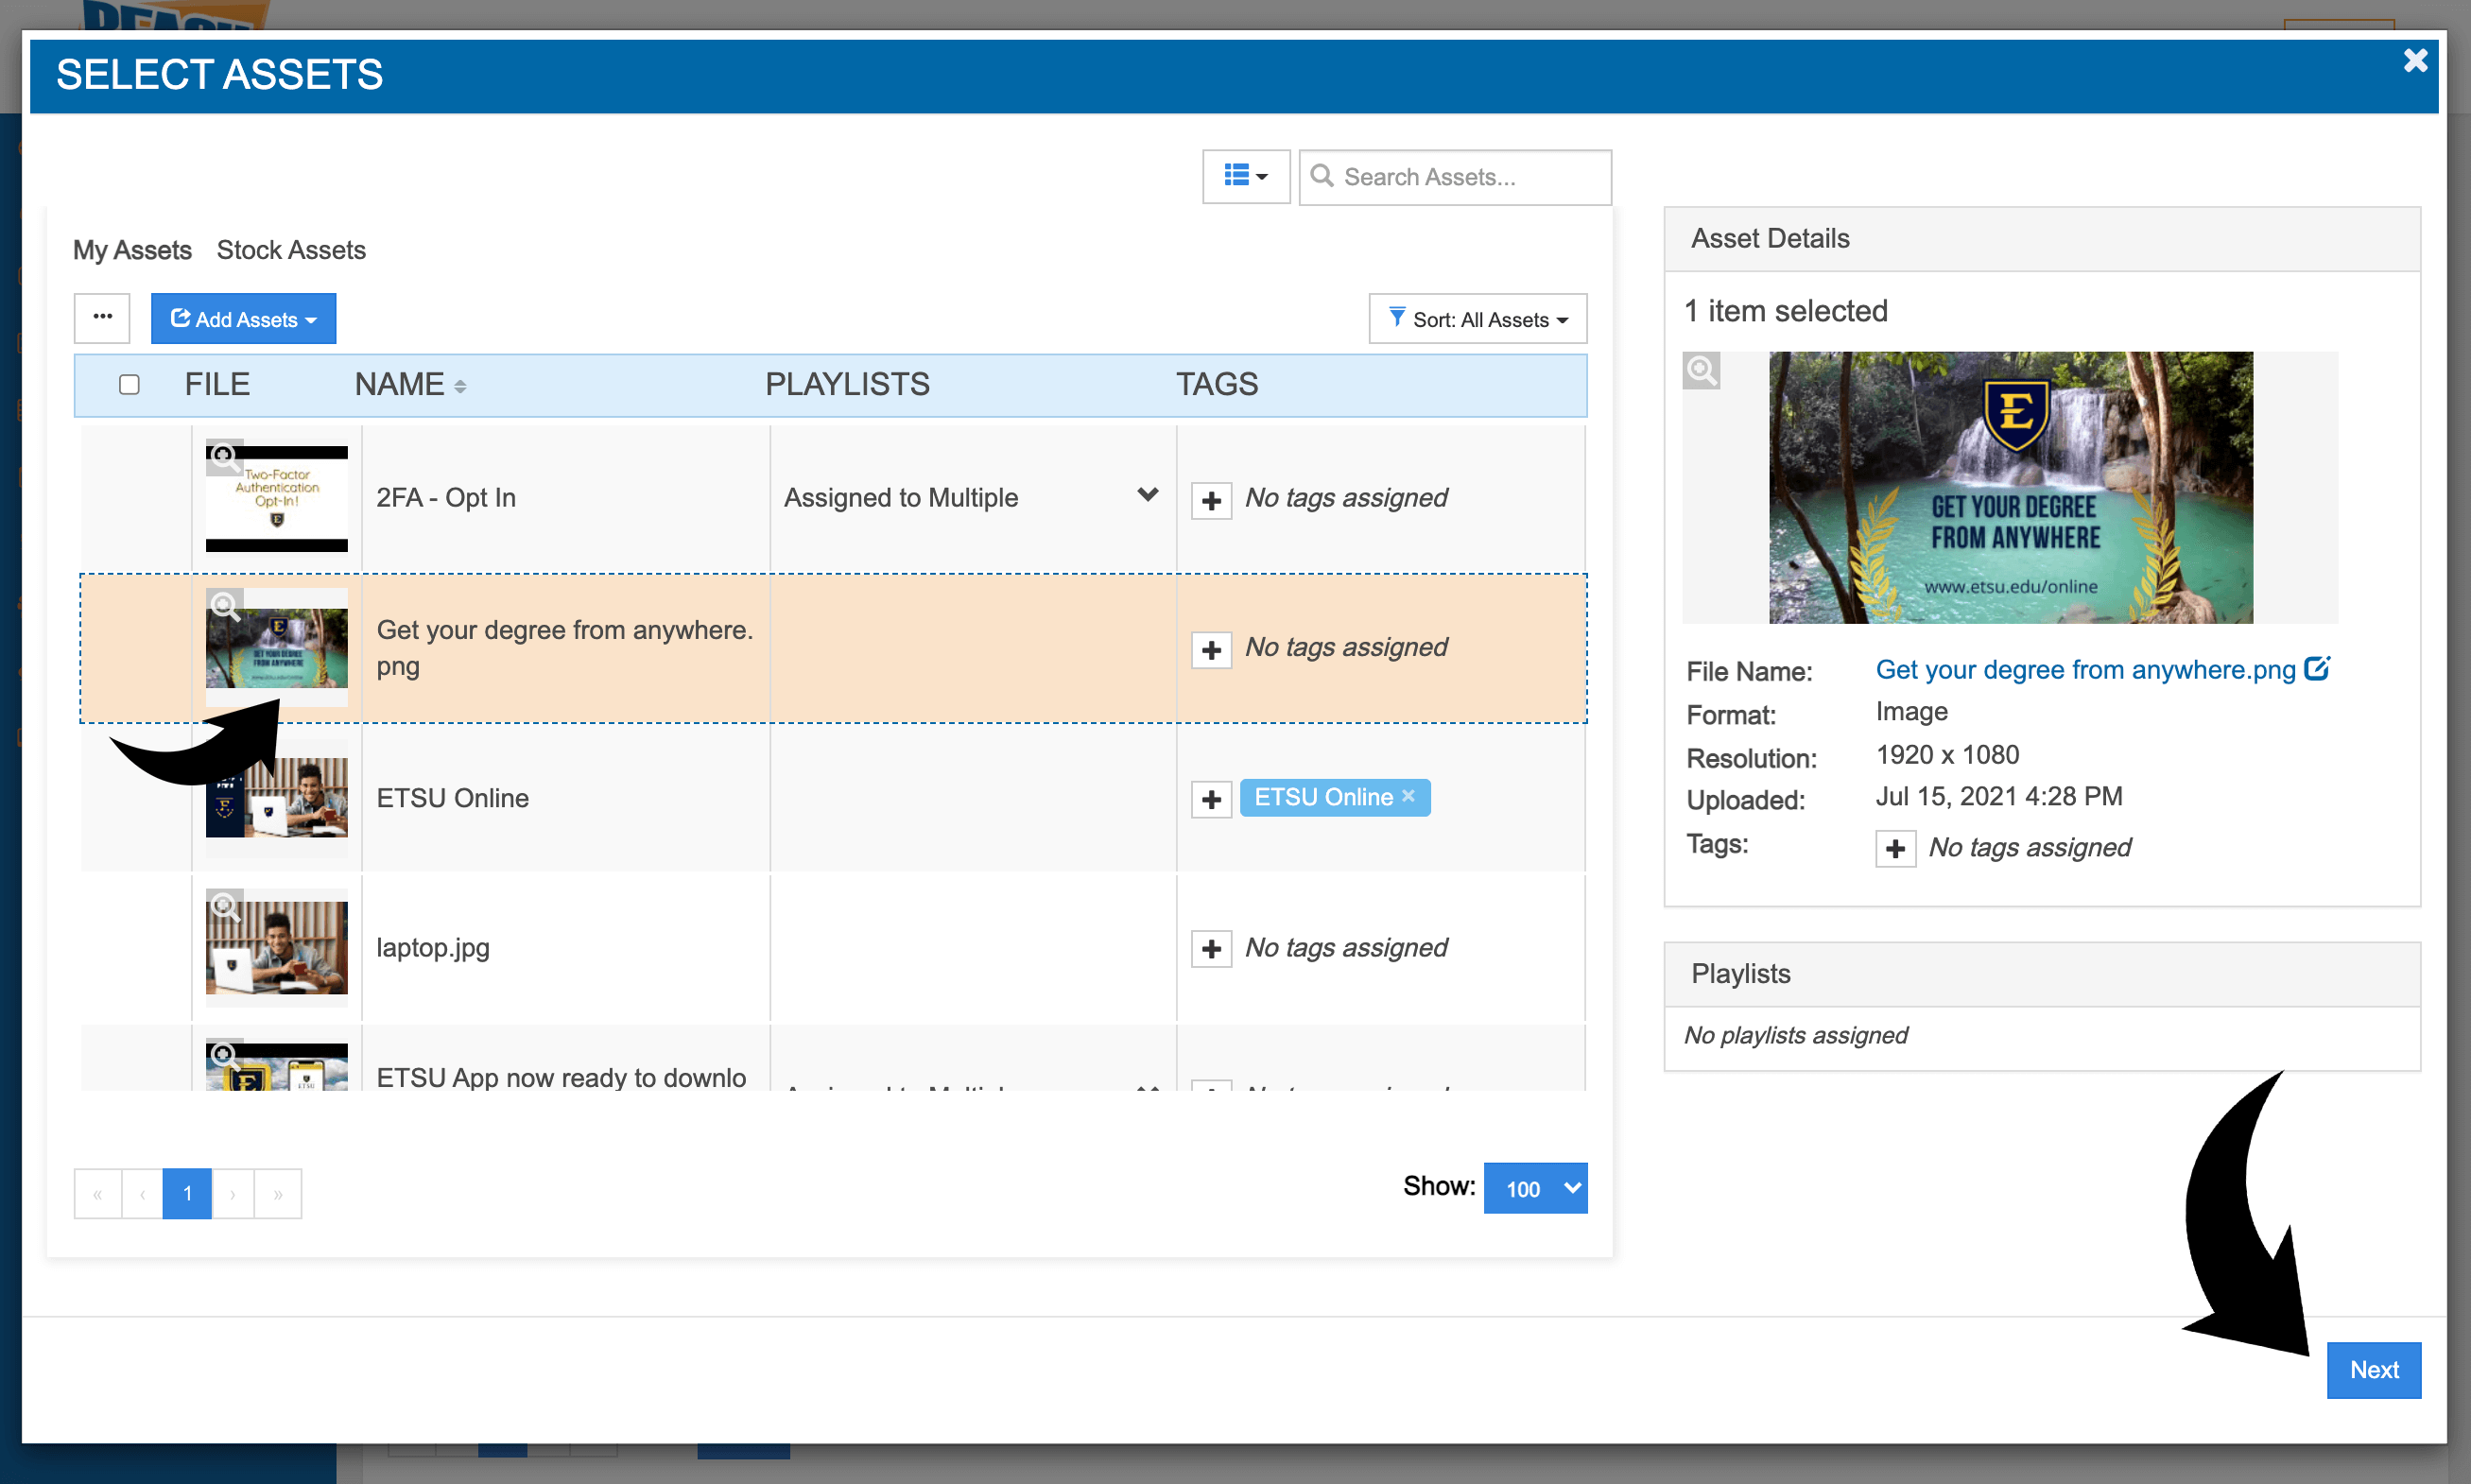Viewport: 2471px width, 1484px height.
Task: Add a tag to the laptop.jpg row
Action: point(1211,949)
